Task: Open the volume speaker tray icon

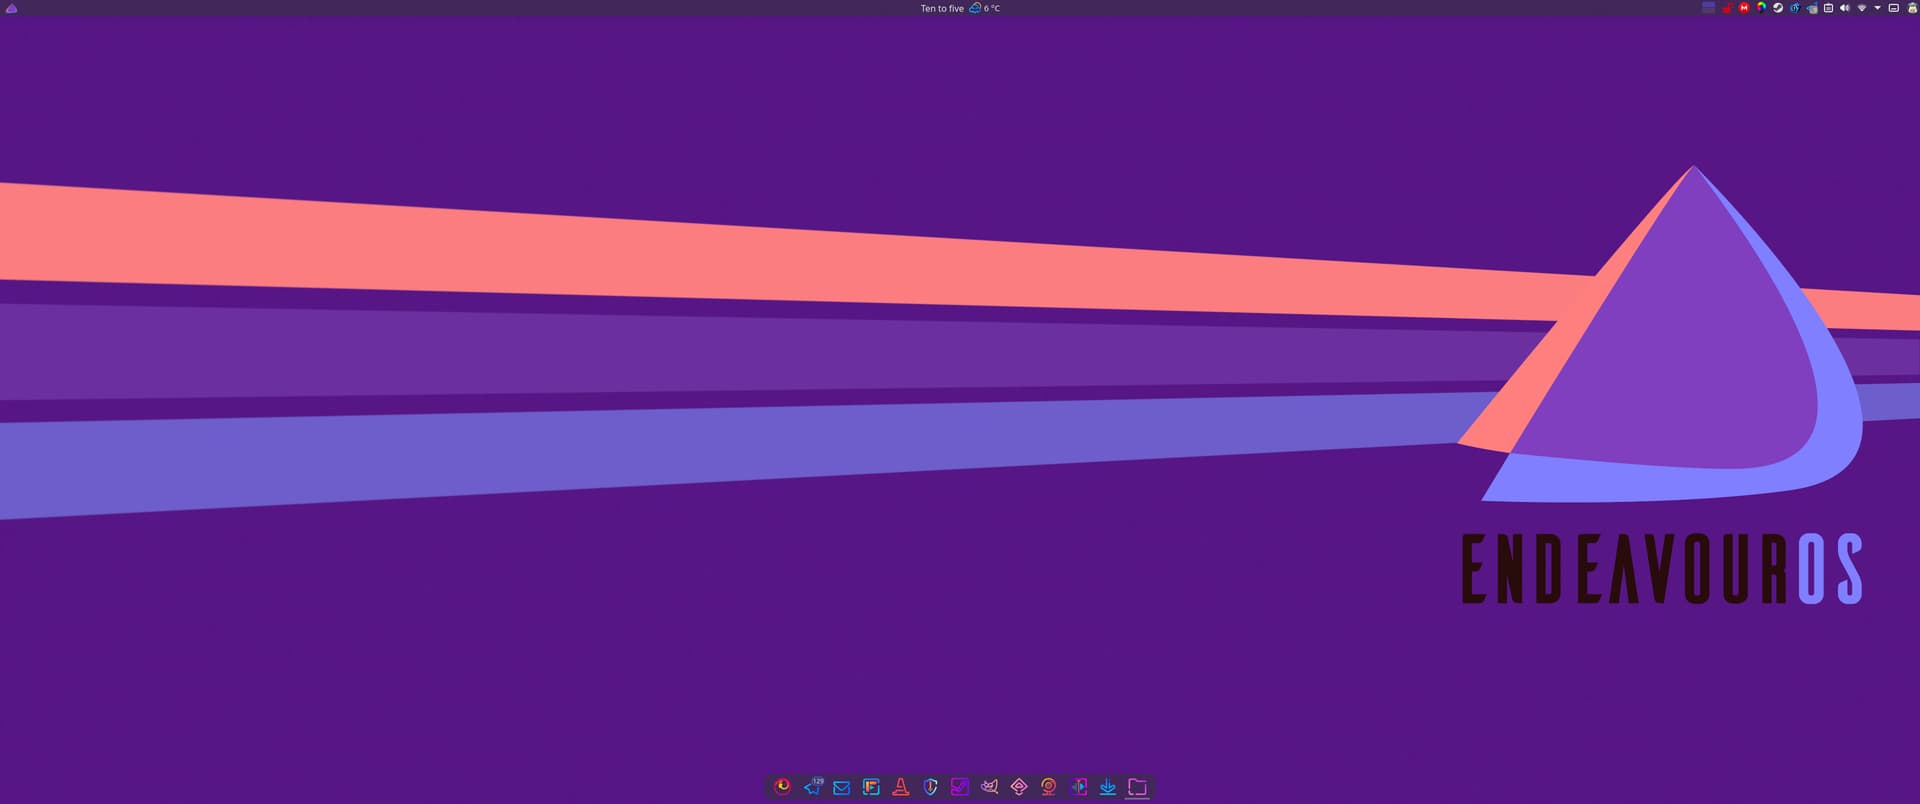Action: [x=1845, y=8]
